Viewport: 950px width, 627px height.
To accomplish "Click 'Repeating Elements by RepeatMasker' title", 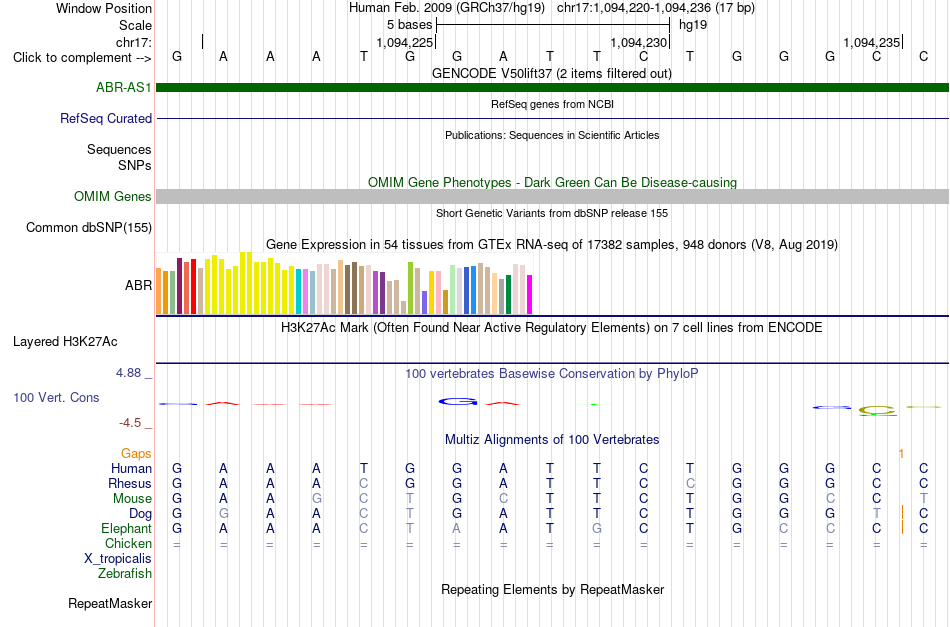I will (553, 589).
